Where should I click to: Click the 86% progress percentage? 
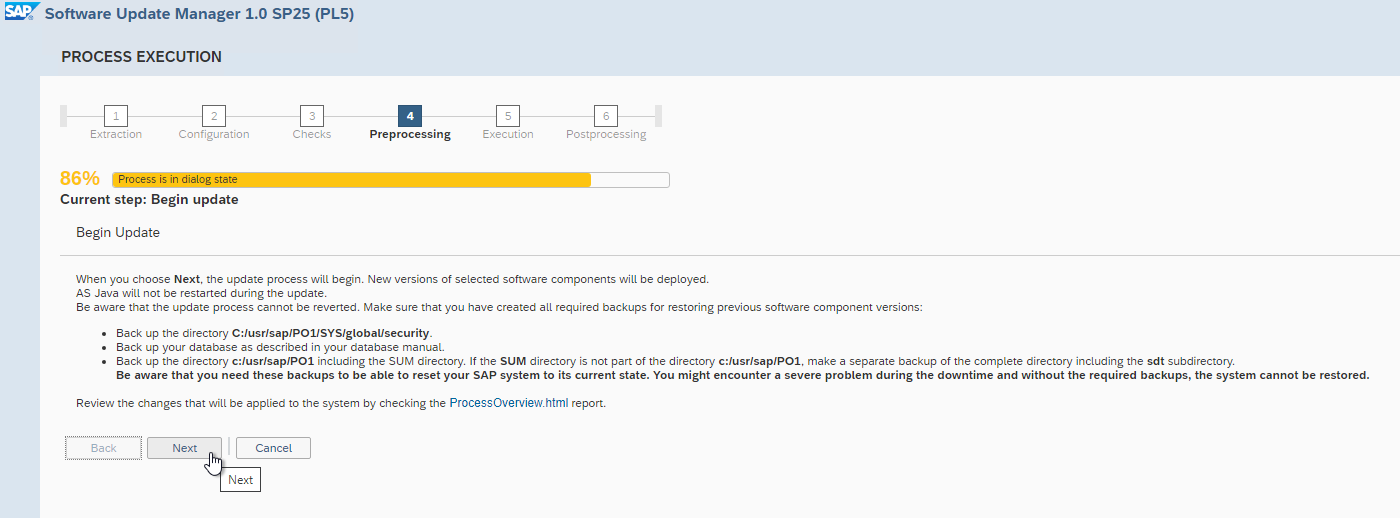click(80, 179)
